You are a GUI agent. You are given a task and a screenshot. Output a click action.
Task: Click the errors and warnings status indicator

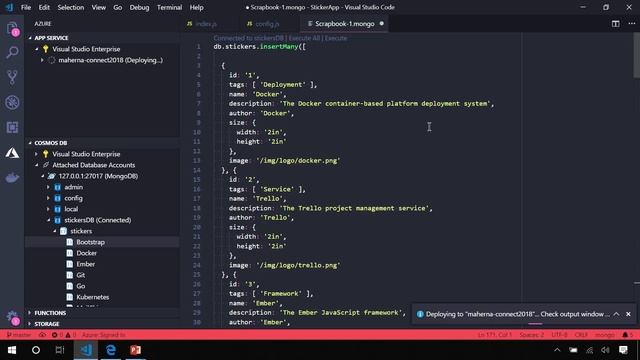tap(64, 335)
